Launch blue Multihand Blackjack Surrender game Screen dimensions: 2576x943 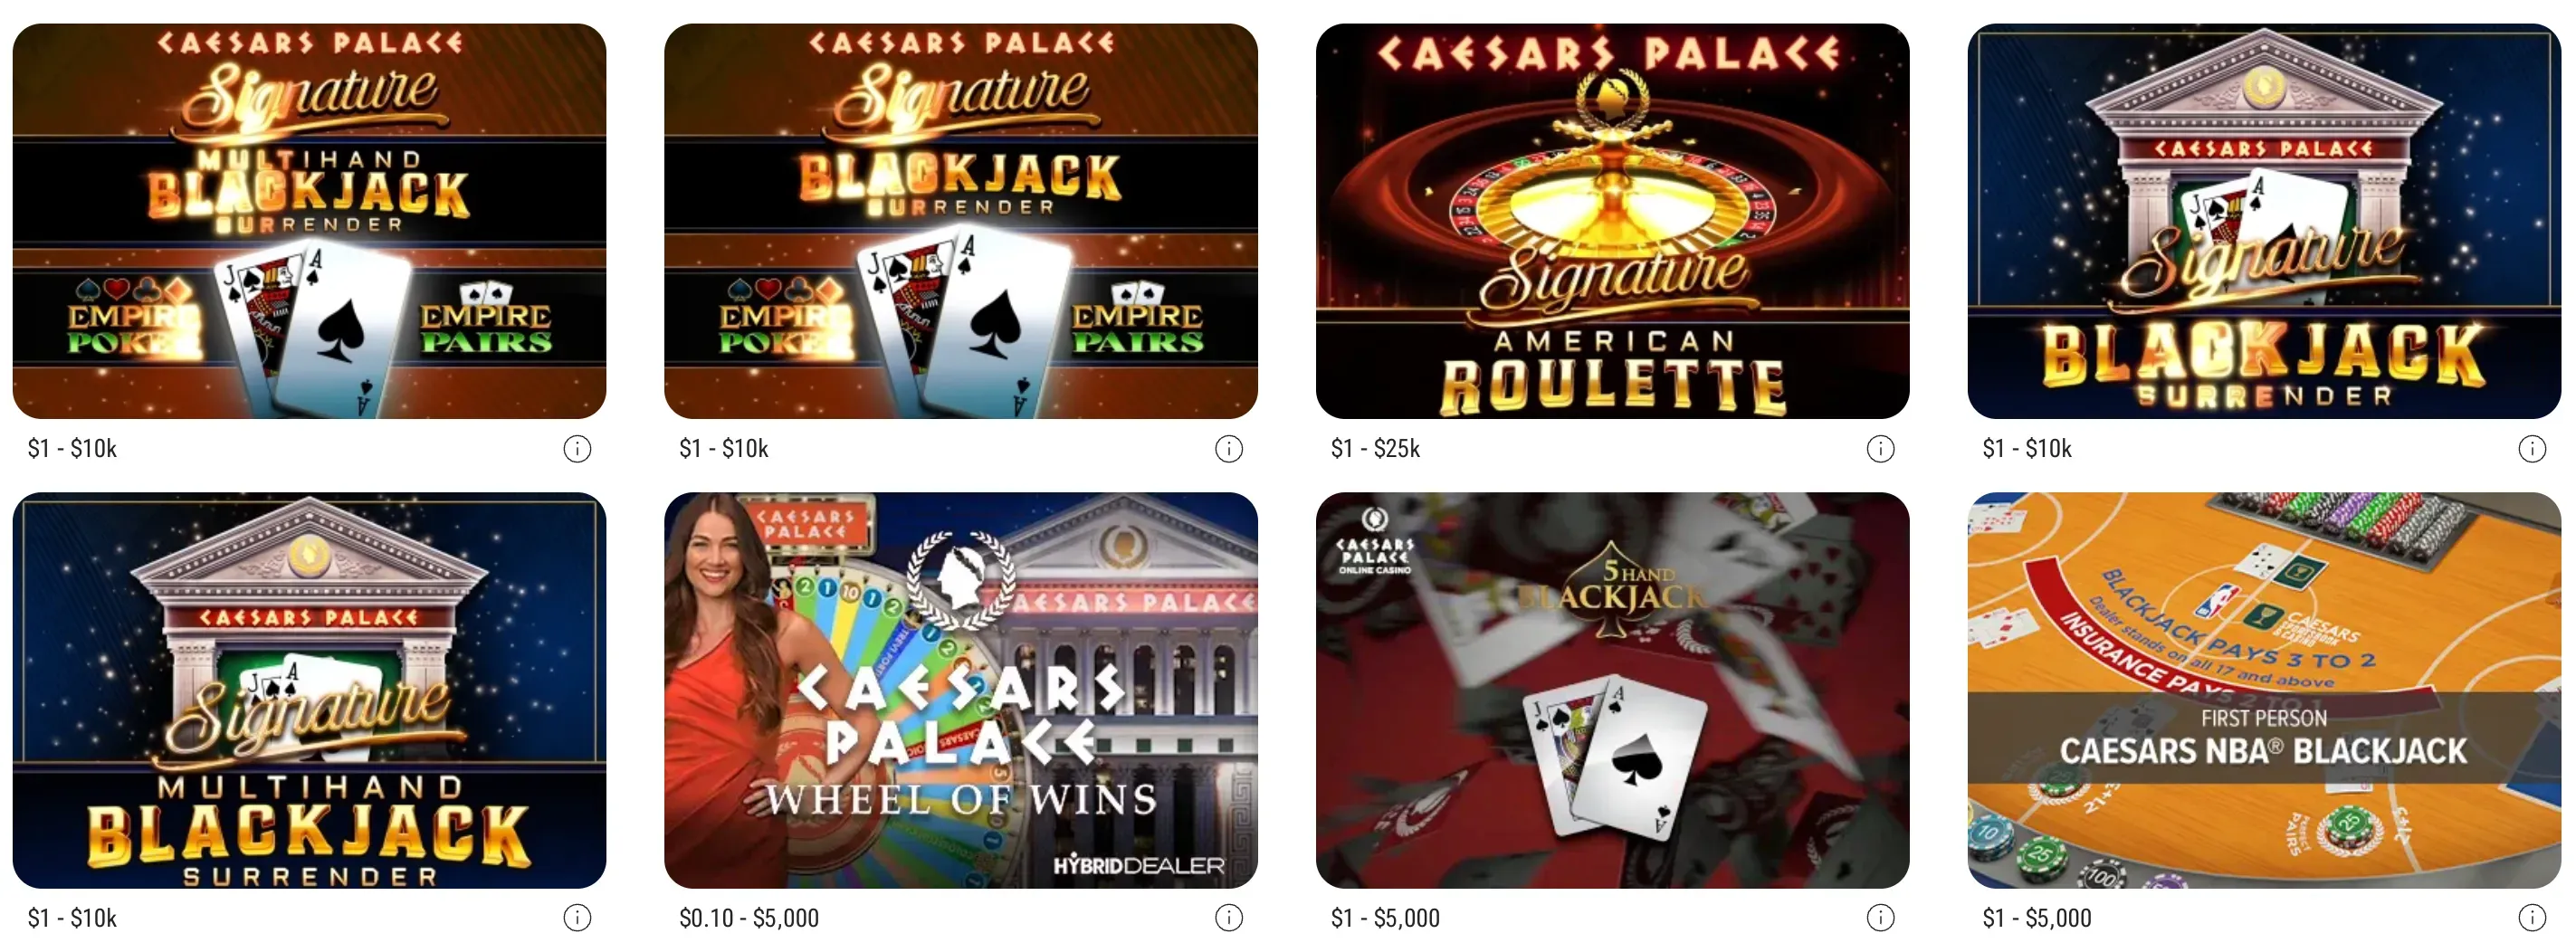point(309,690)
